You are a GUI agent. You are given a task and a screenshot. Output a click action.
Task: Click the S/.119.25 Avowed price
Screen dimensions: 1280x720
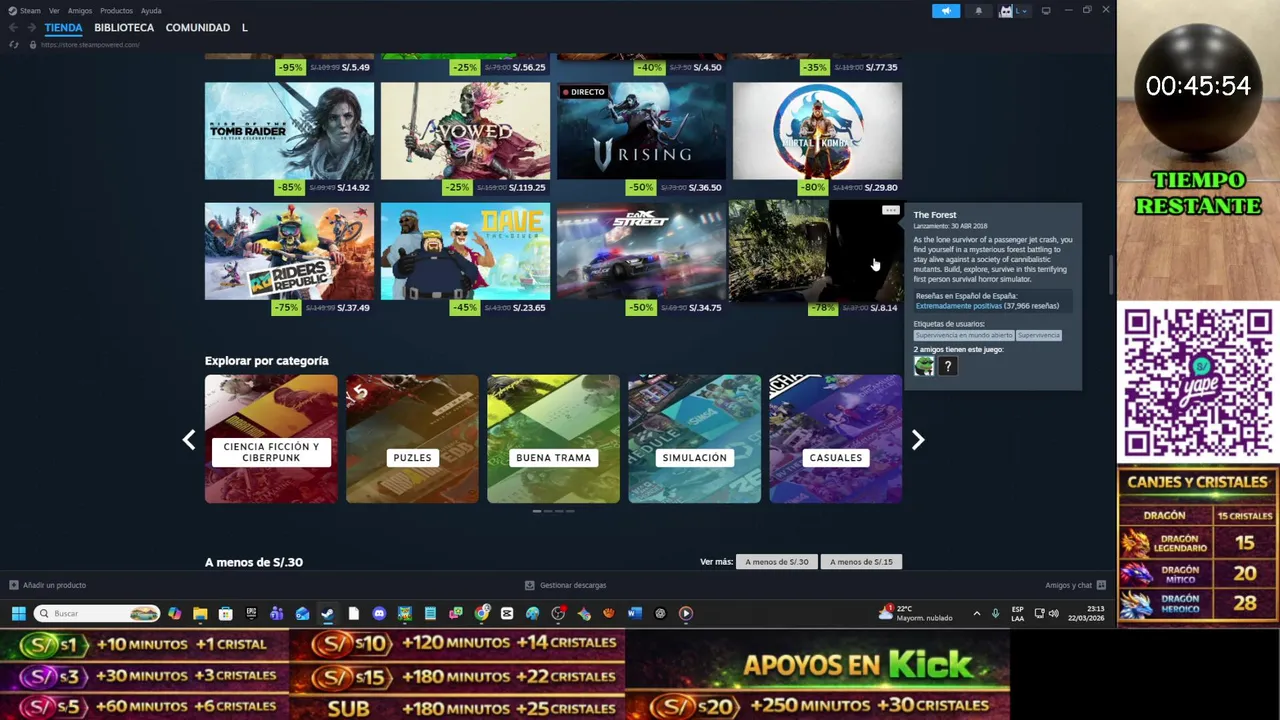click(527, 187)
